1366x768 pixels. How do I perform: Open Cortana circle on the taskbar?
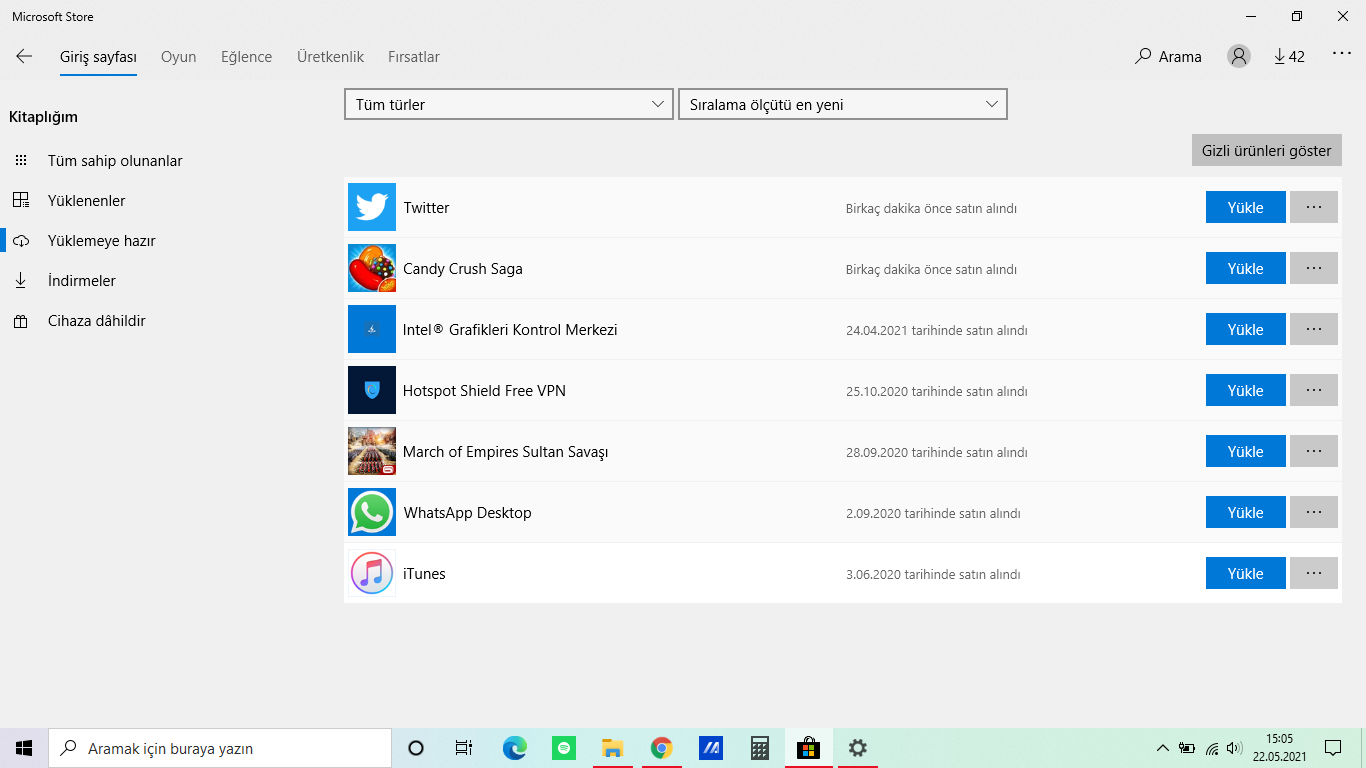point(416,748)
